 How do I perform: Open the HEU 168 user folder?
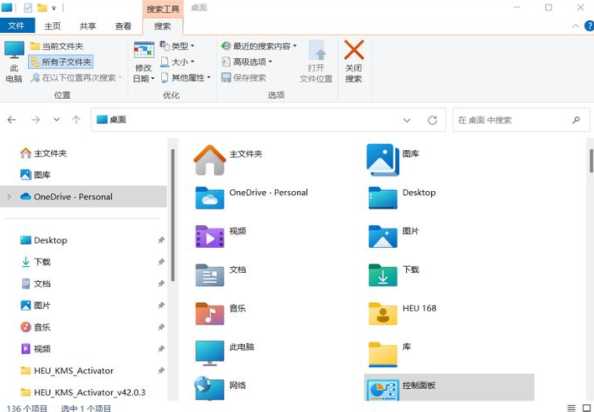tap(403, 314)
